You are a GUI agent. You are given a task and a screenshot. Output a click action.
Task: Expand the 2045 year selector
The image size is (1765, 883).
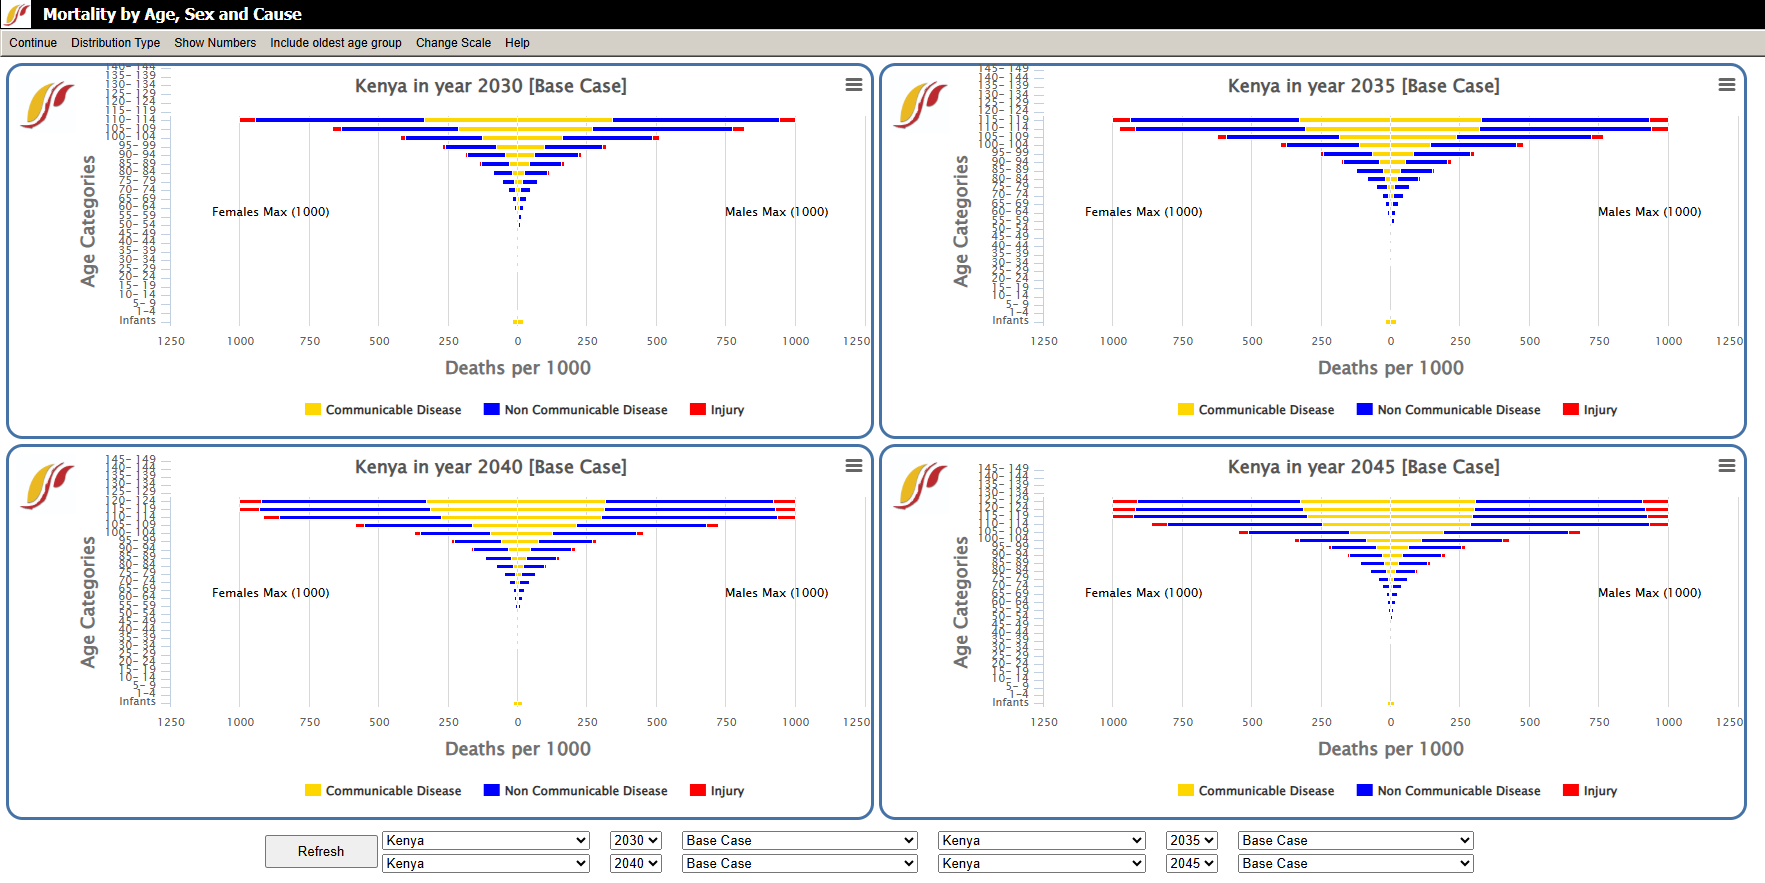[1191, 864]
